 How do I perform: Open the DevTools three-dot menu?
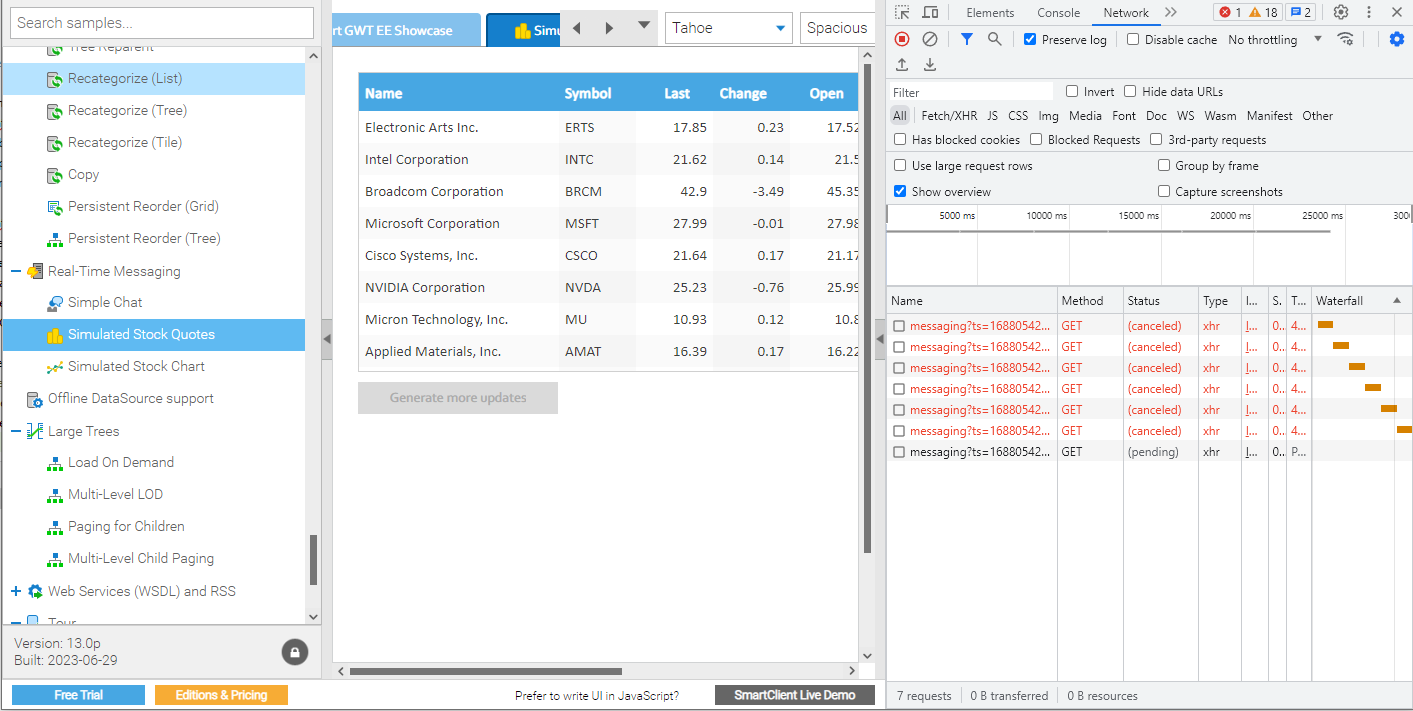(1367, 12)
